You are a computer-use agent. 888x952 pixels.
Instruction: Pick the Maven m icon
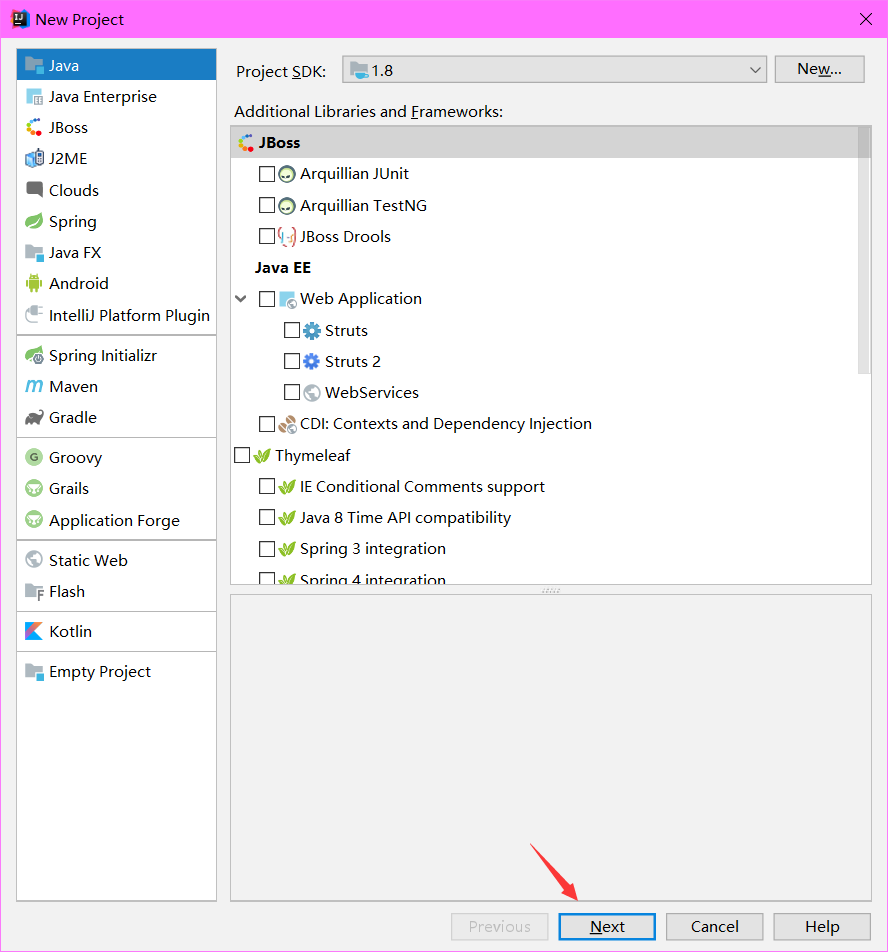pos(34,386)
